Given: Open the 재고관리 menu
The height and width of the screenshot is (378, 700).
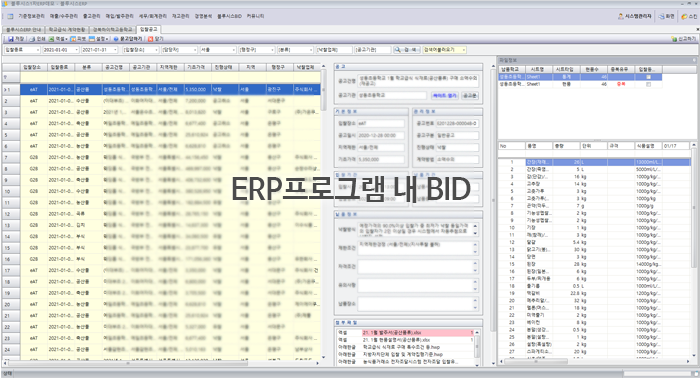Looking at the screenshot, I should point(180,16).
